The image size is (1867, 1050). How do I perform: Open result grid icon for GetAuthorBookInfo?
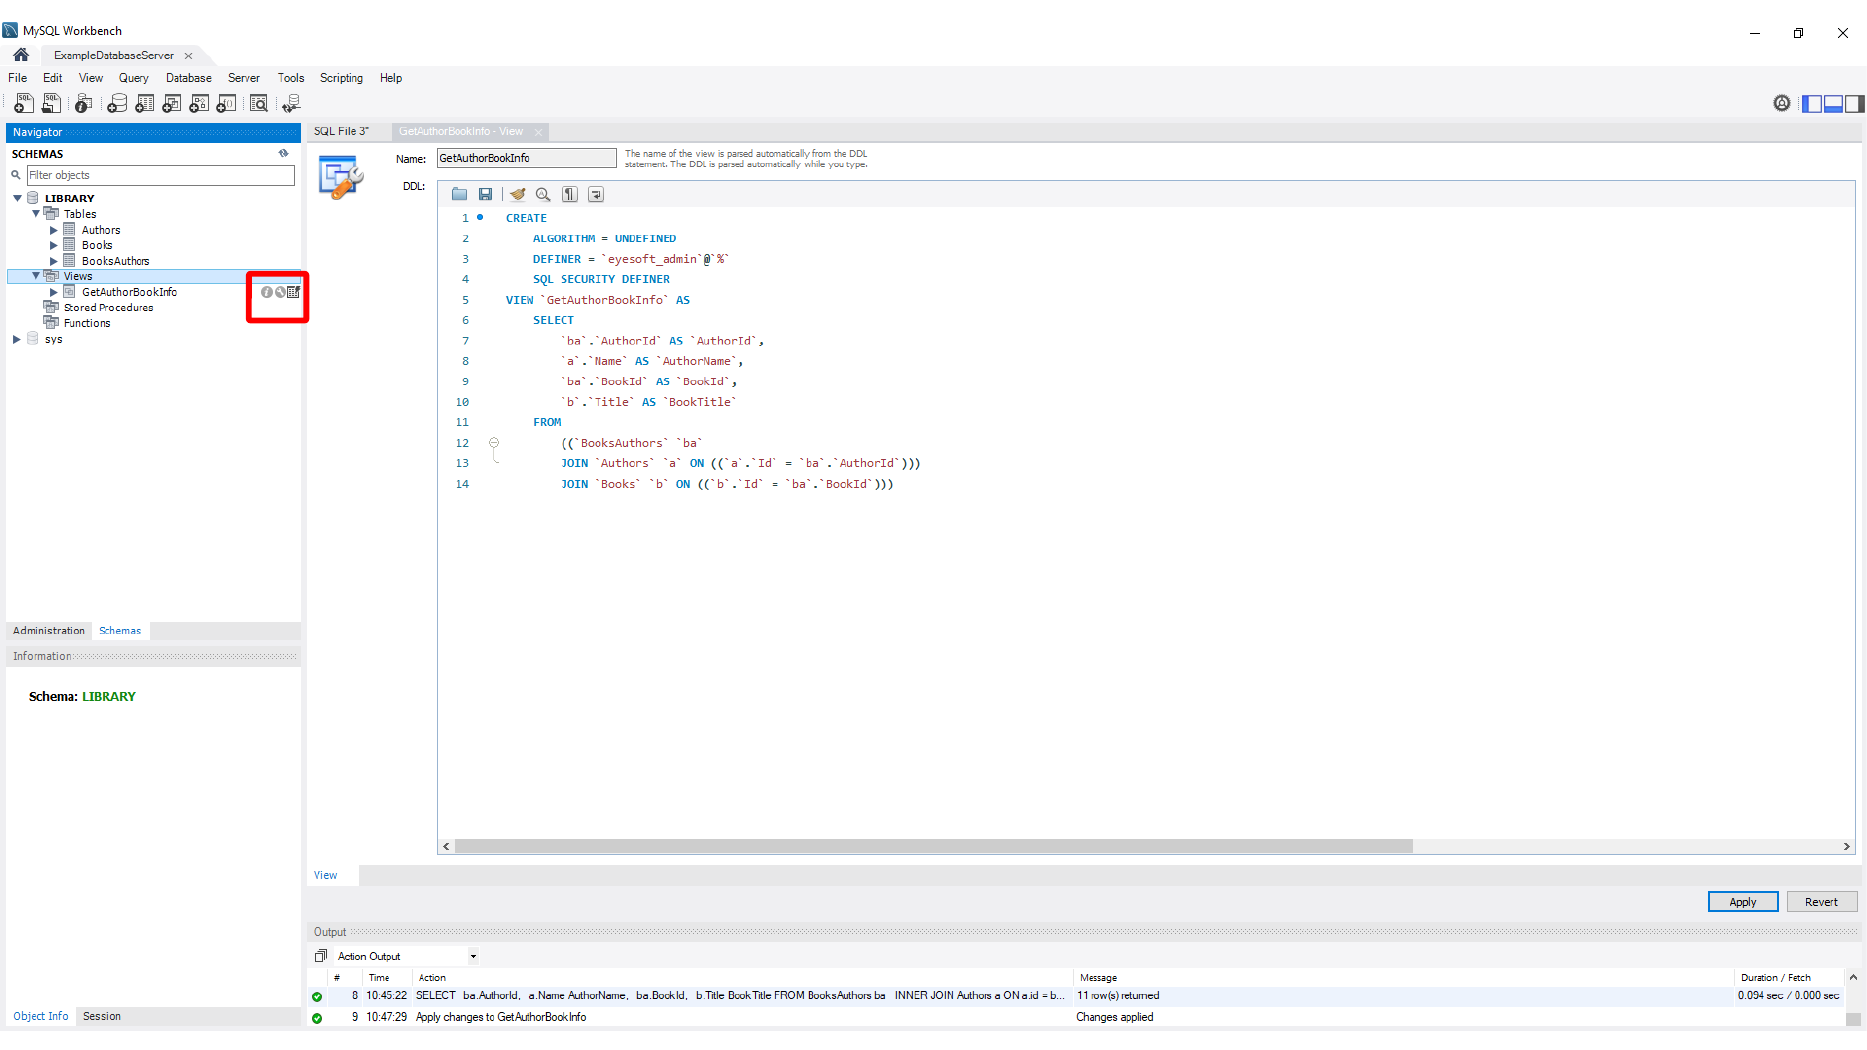[293, 292]
